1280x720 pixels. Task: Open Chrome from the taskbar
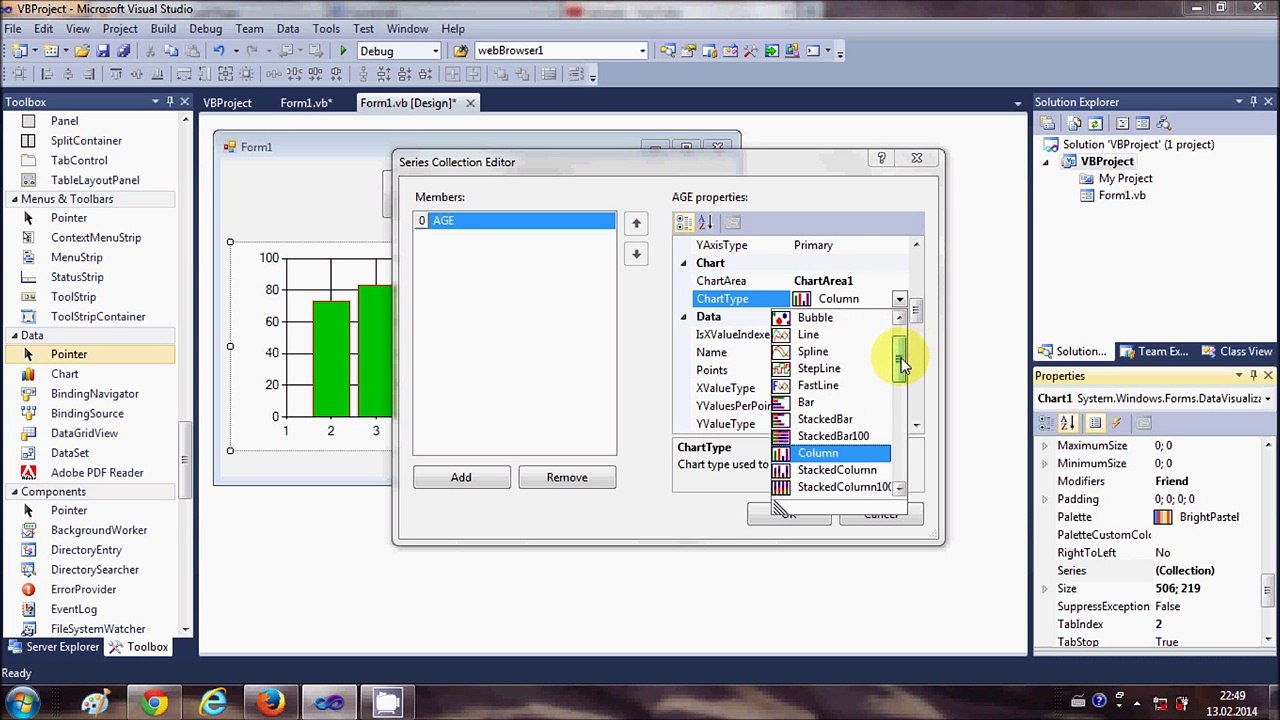click(x=154, y=703)
